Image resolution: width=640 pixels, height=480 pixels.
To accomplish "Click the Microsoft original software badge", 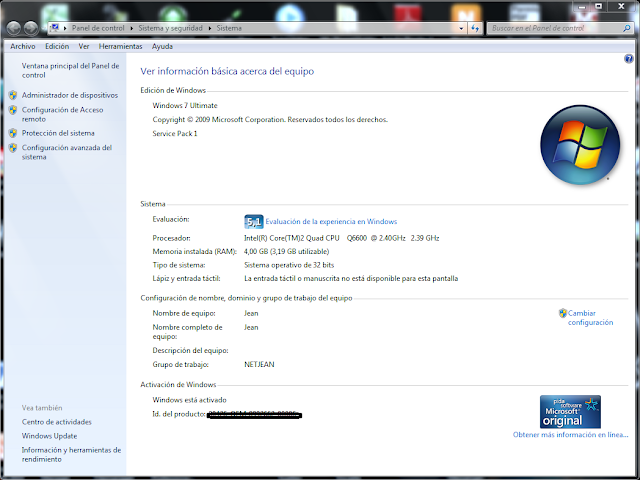I will [570, 411].
